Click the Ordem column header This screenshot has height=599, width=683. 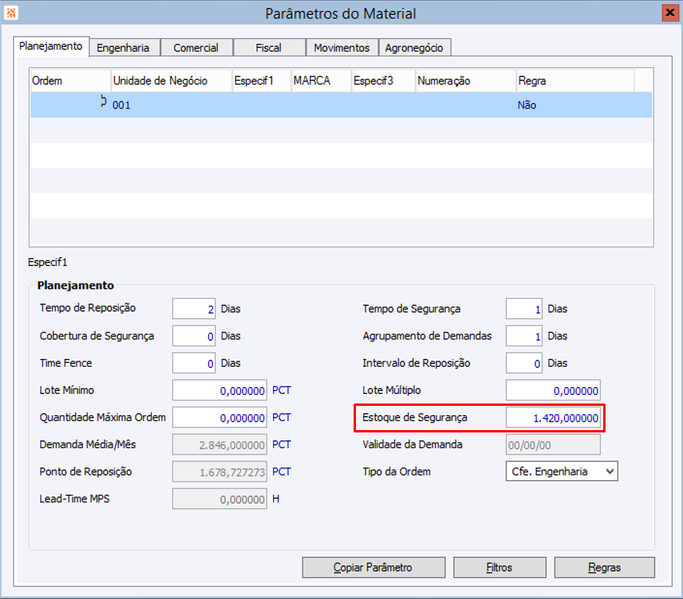71,81
